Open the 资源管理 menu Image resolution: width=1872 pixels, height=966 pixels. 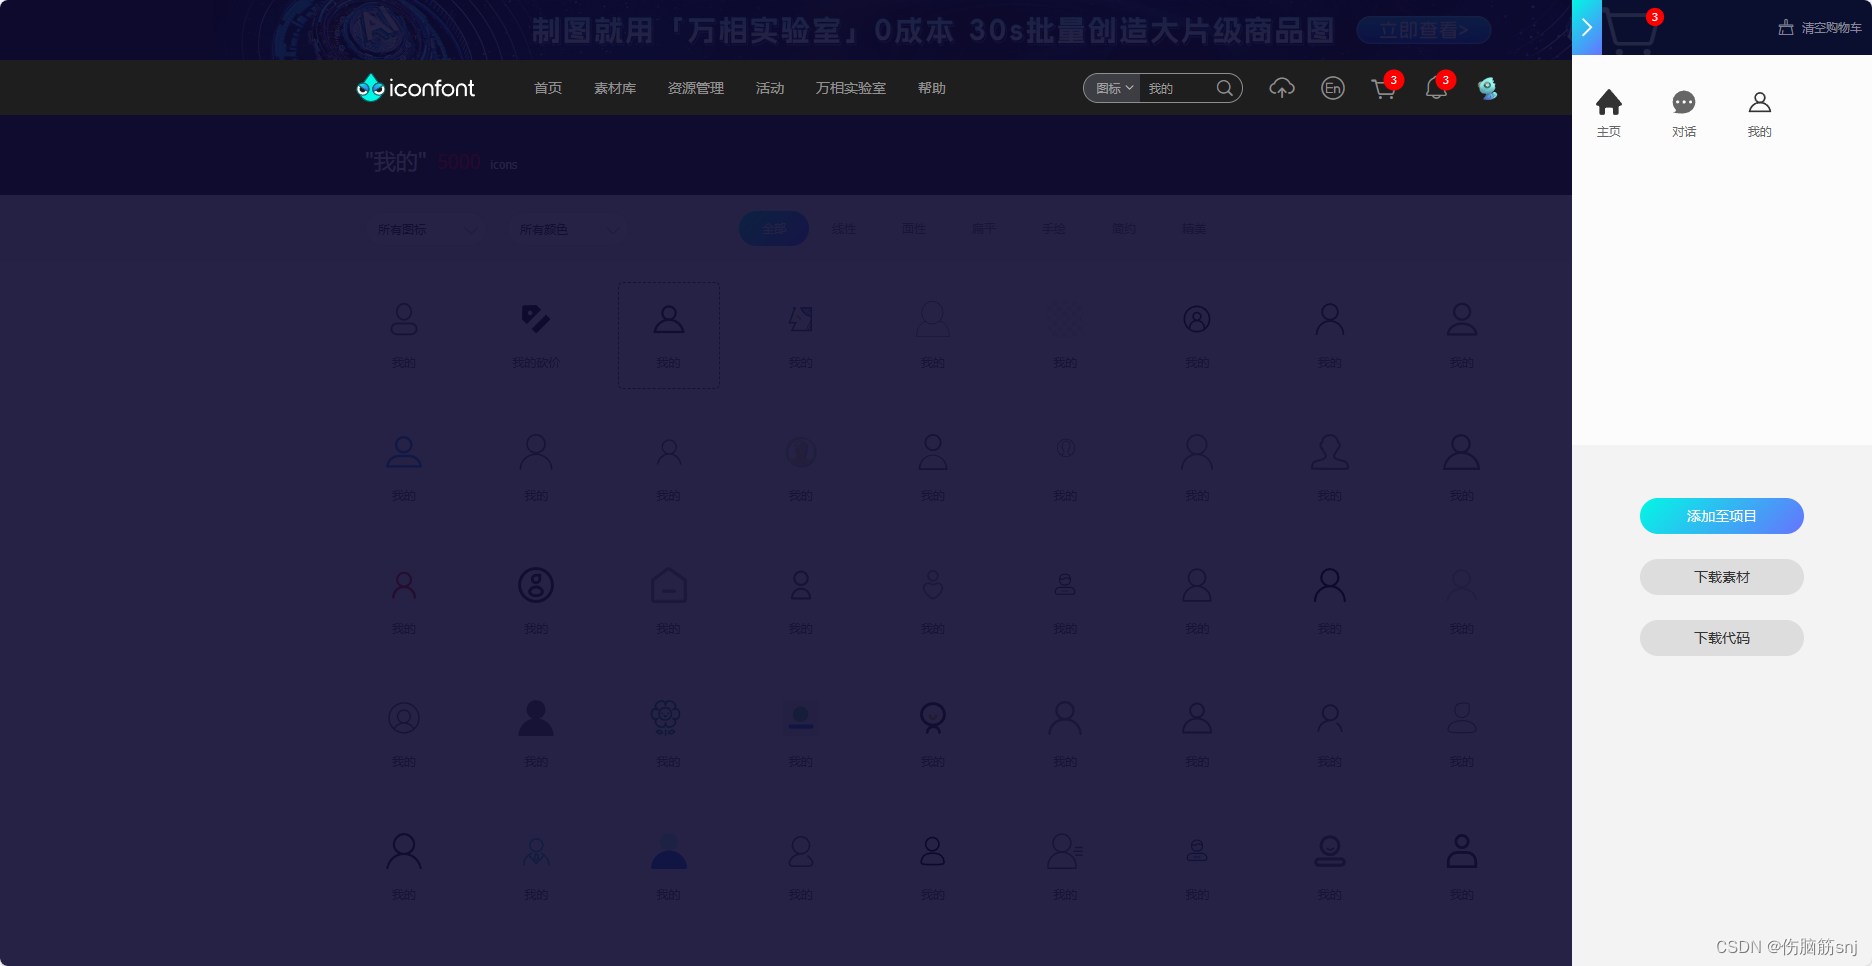click(x=696, y=88)
